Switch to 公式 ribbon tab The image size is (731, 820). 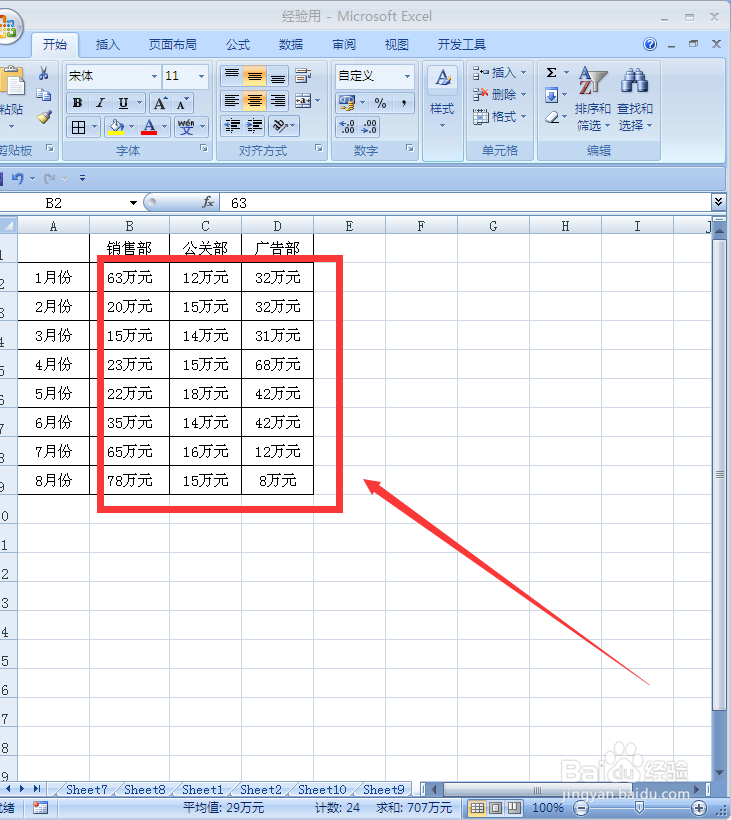tap(238, 45)
